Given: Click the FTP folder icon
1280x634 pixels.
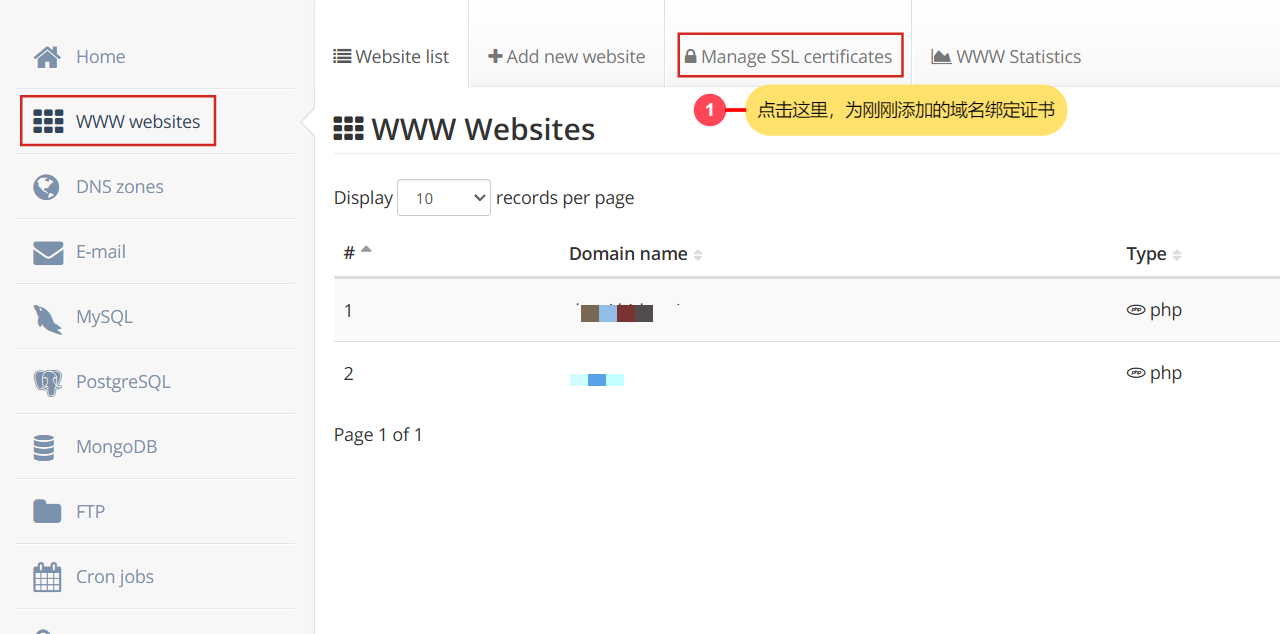Looking at the screenshot, I should (x=47, y=512).
